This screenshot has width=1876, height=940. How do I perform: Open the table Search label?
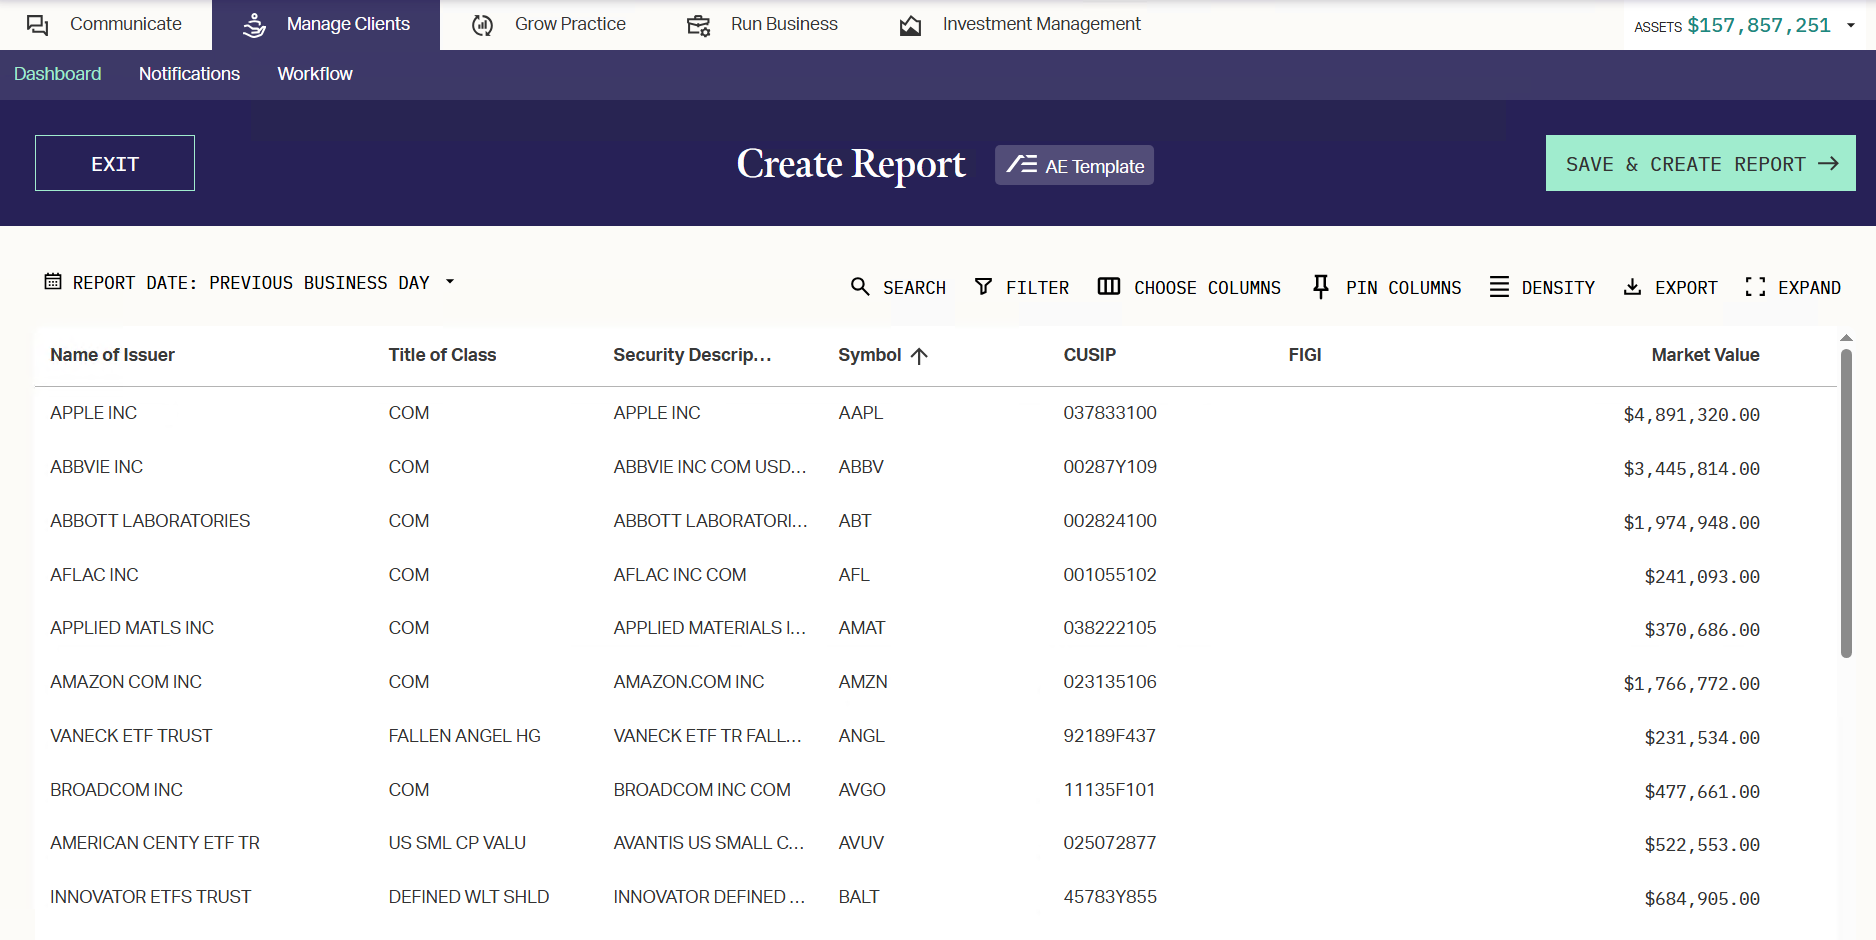914,288
